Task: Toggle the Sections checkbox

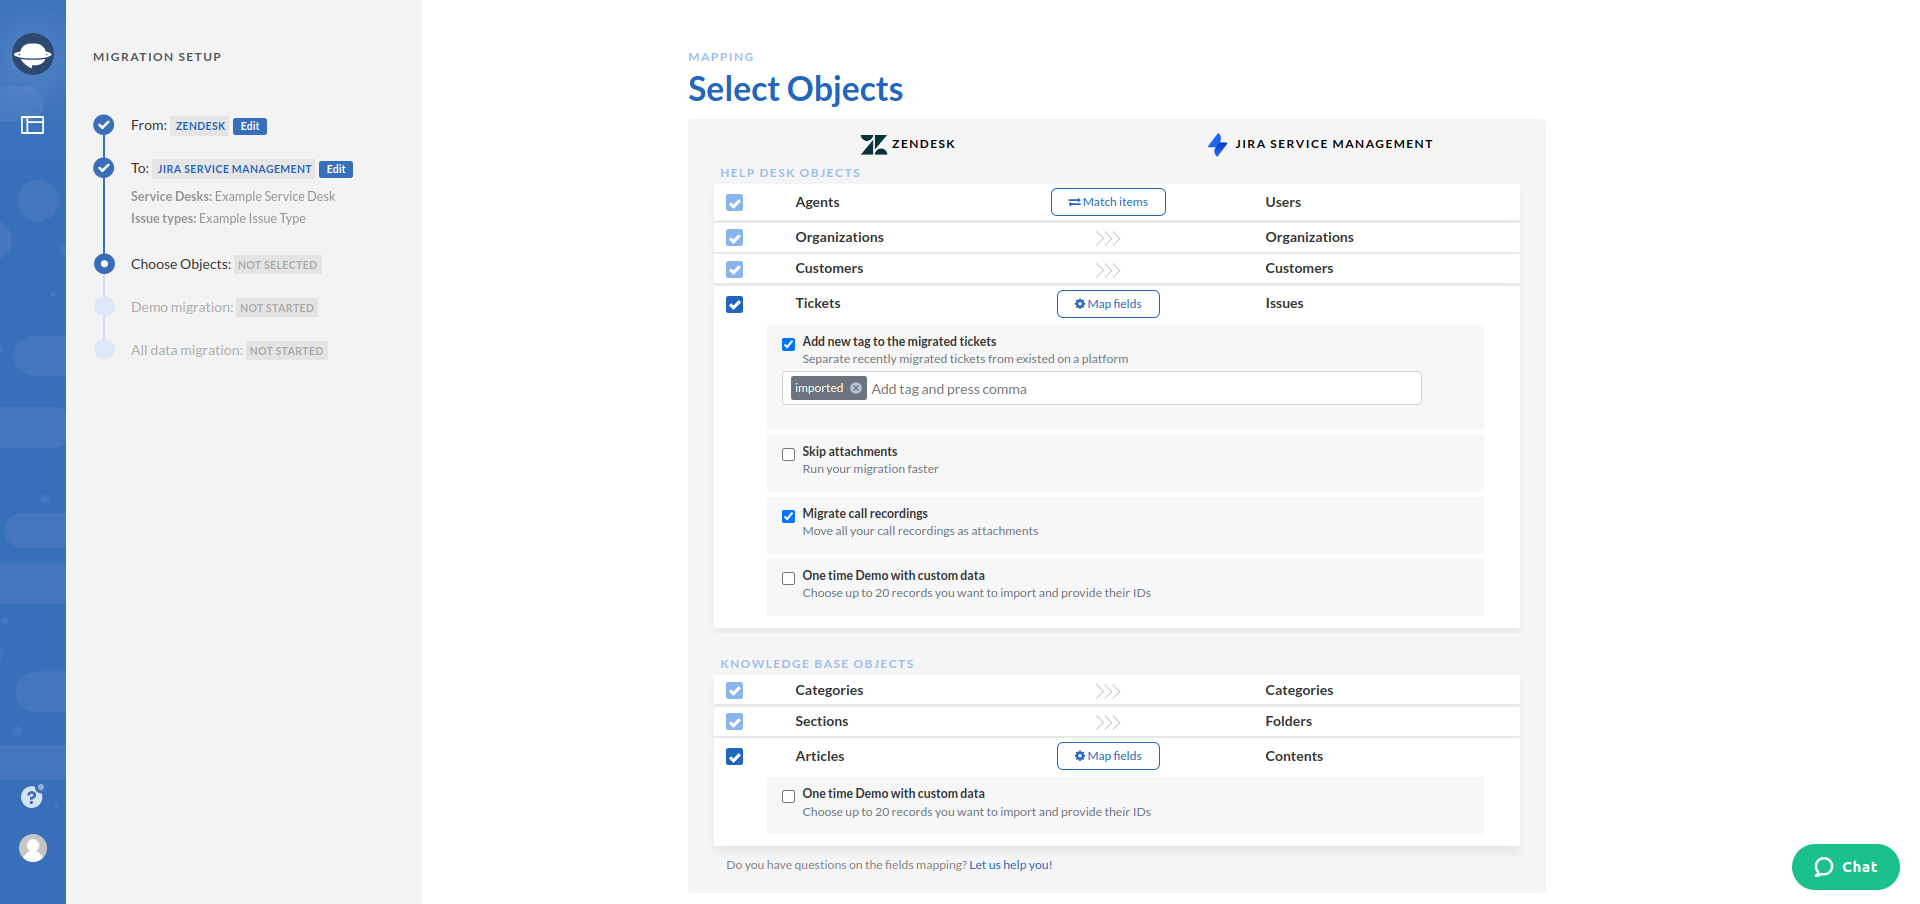Action: tap(735, 722)
